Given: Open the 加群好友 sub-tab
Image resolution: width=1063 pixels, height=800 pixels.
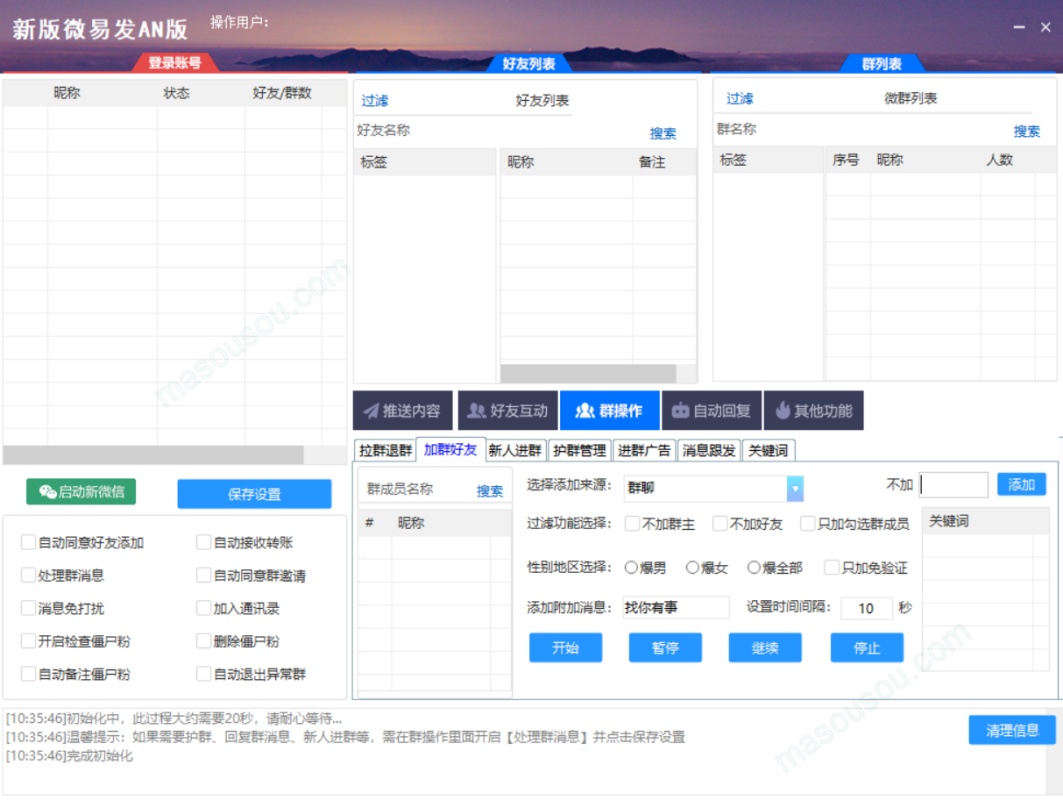Looking at the screenshot, I should pyautogui.click(x=451, y=449).
